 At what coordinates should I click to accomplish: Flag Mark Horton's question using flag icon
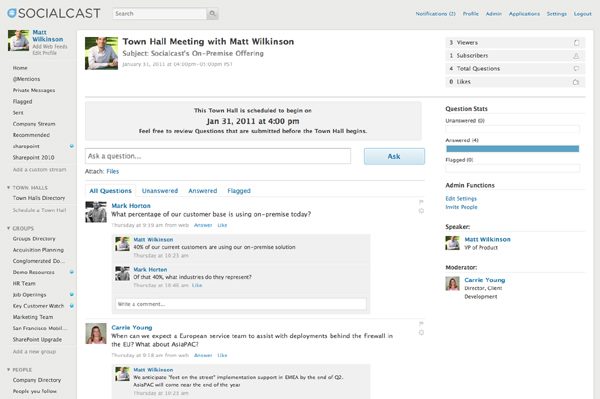[x=421, y=202]
